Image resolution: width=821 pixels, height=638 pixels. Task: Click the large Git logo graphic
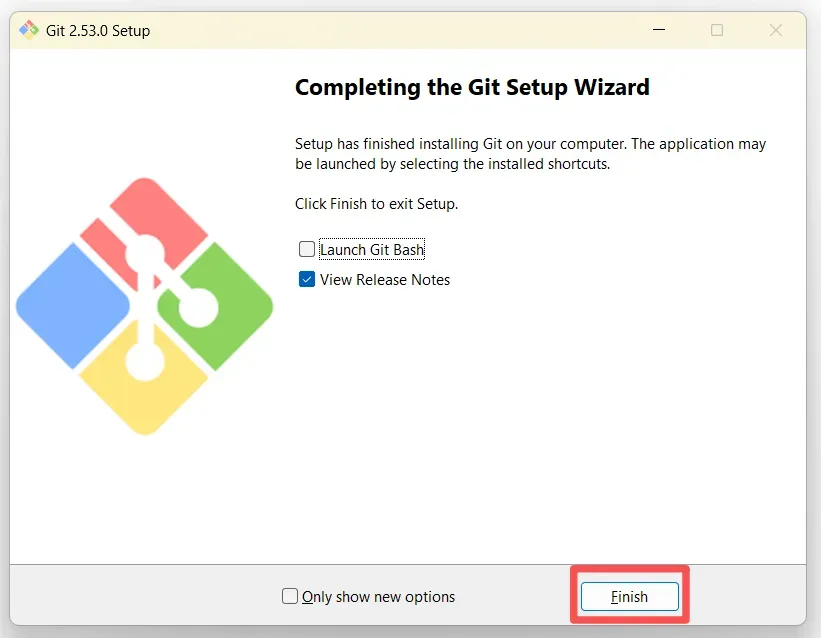point(145,306)
